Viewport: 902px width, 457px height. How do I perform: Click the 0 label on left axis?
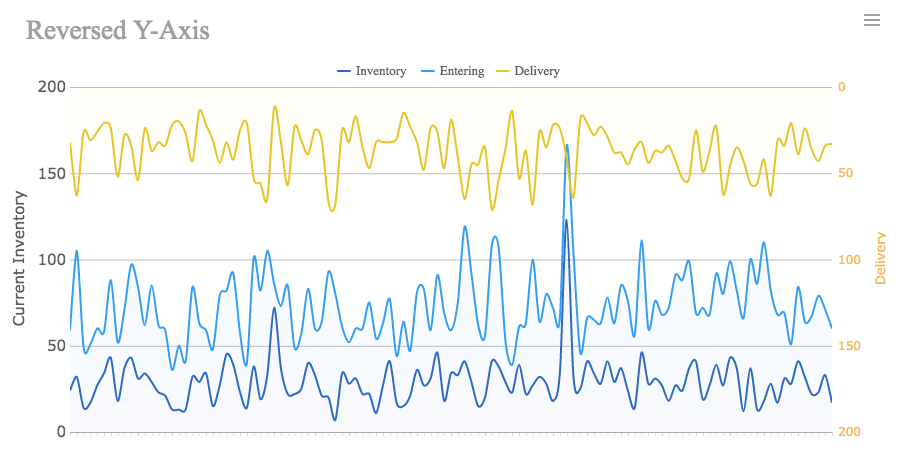(x=61, y=432)
